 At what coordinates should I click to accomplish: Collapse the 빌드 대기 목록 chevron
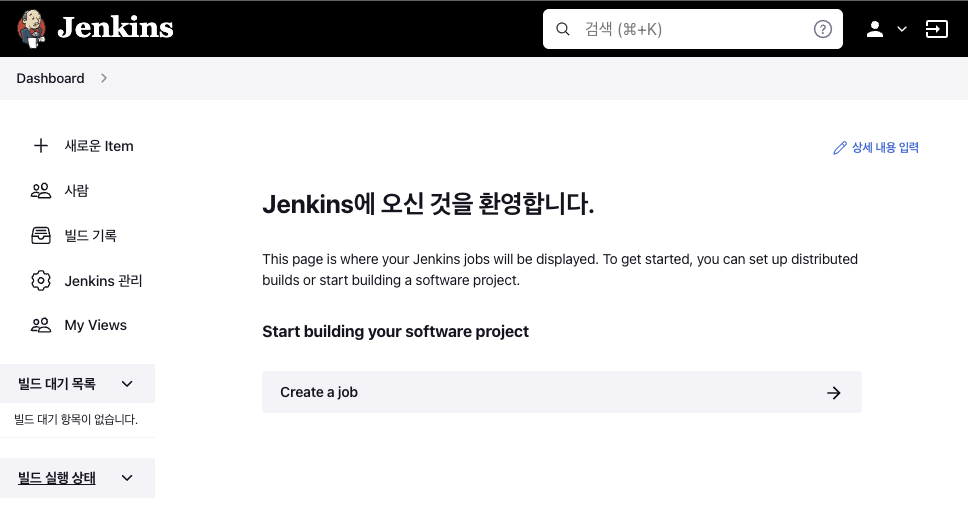point(127,384)
